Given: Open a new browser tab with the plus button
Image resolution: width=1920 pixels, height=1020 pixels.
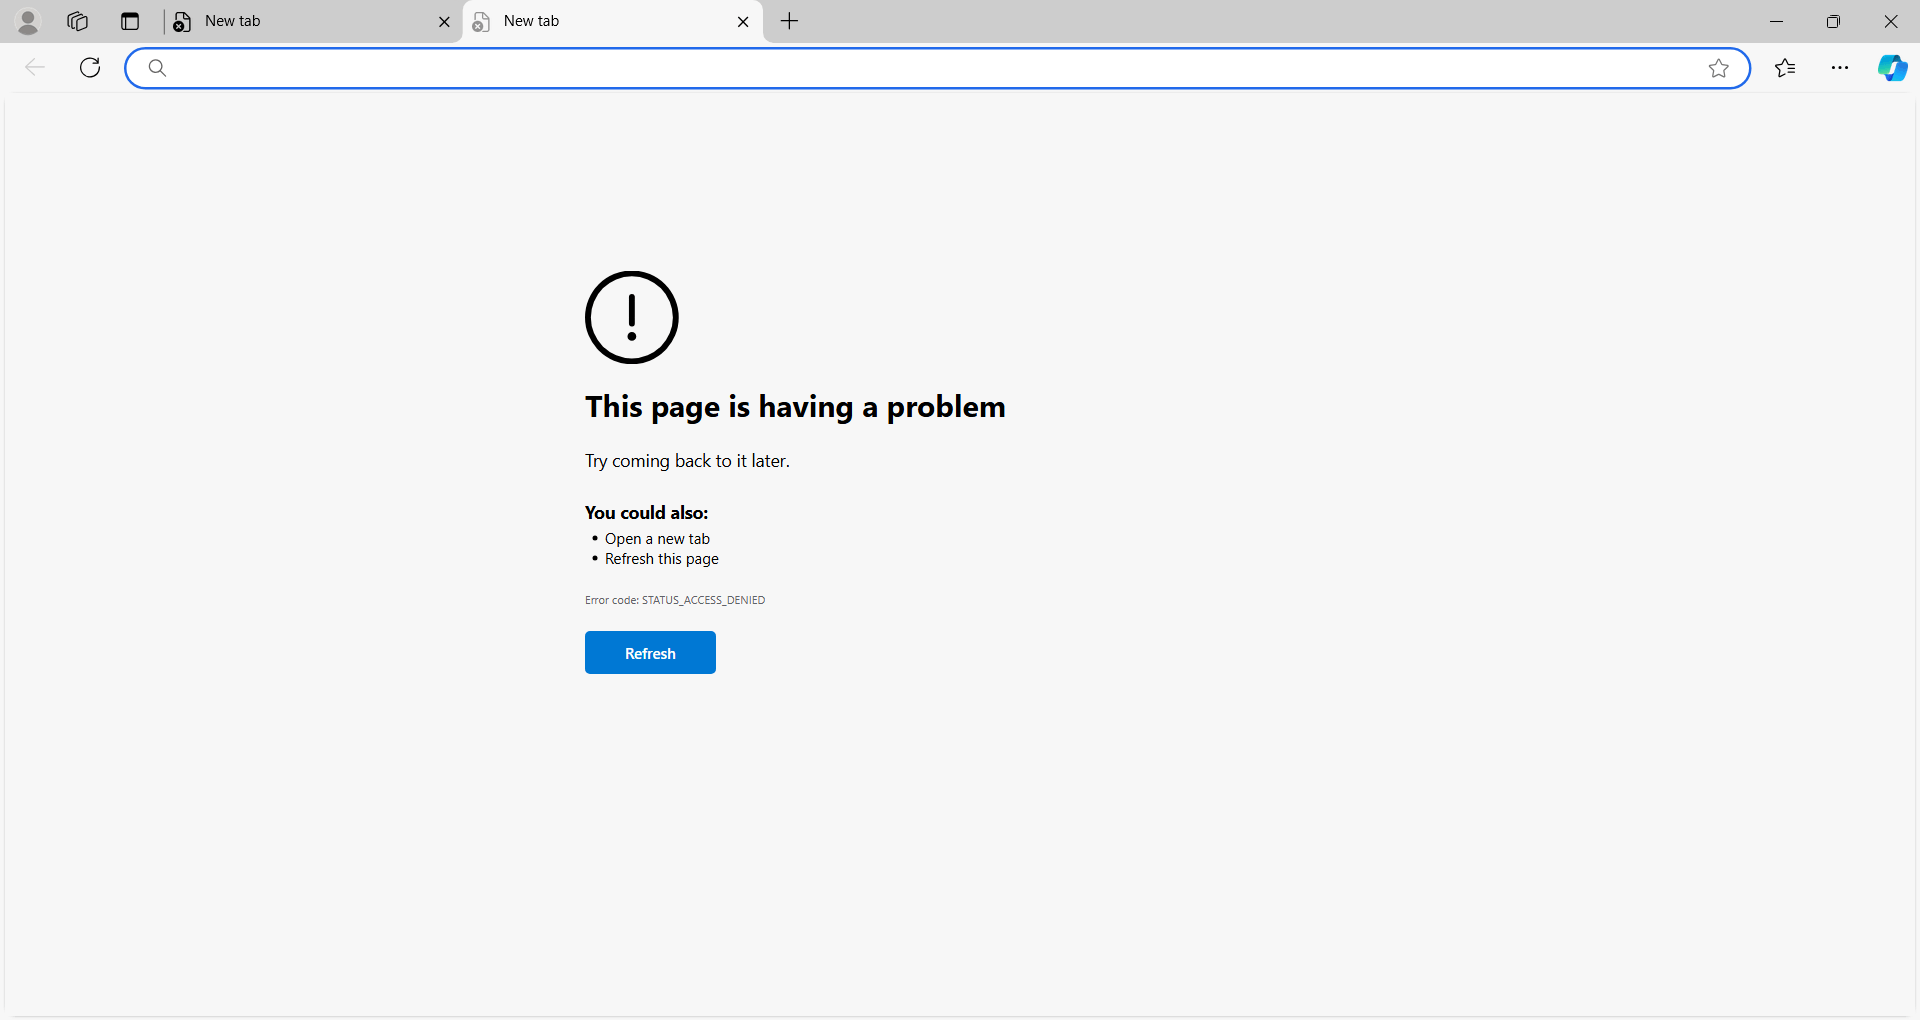Looking at the screenshot, I should (790, 21).
